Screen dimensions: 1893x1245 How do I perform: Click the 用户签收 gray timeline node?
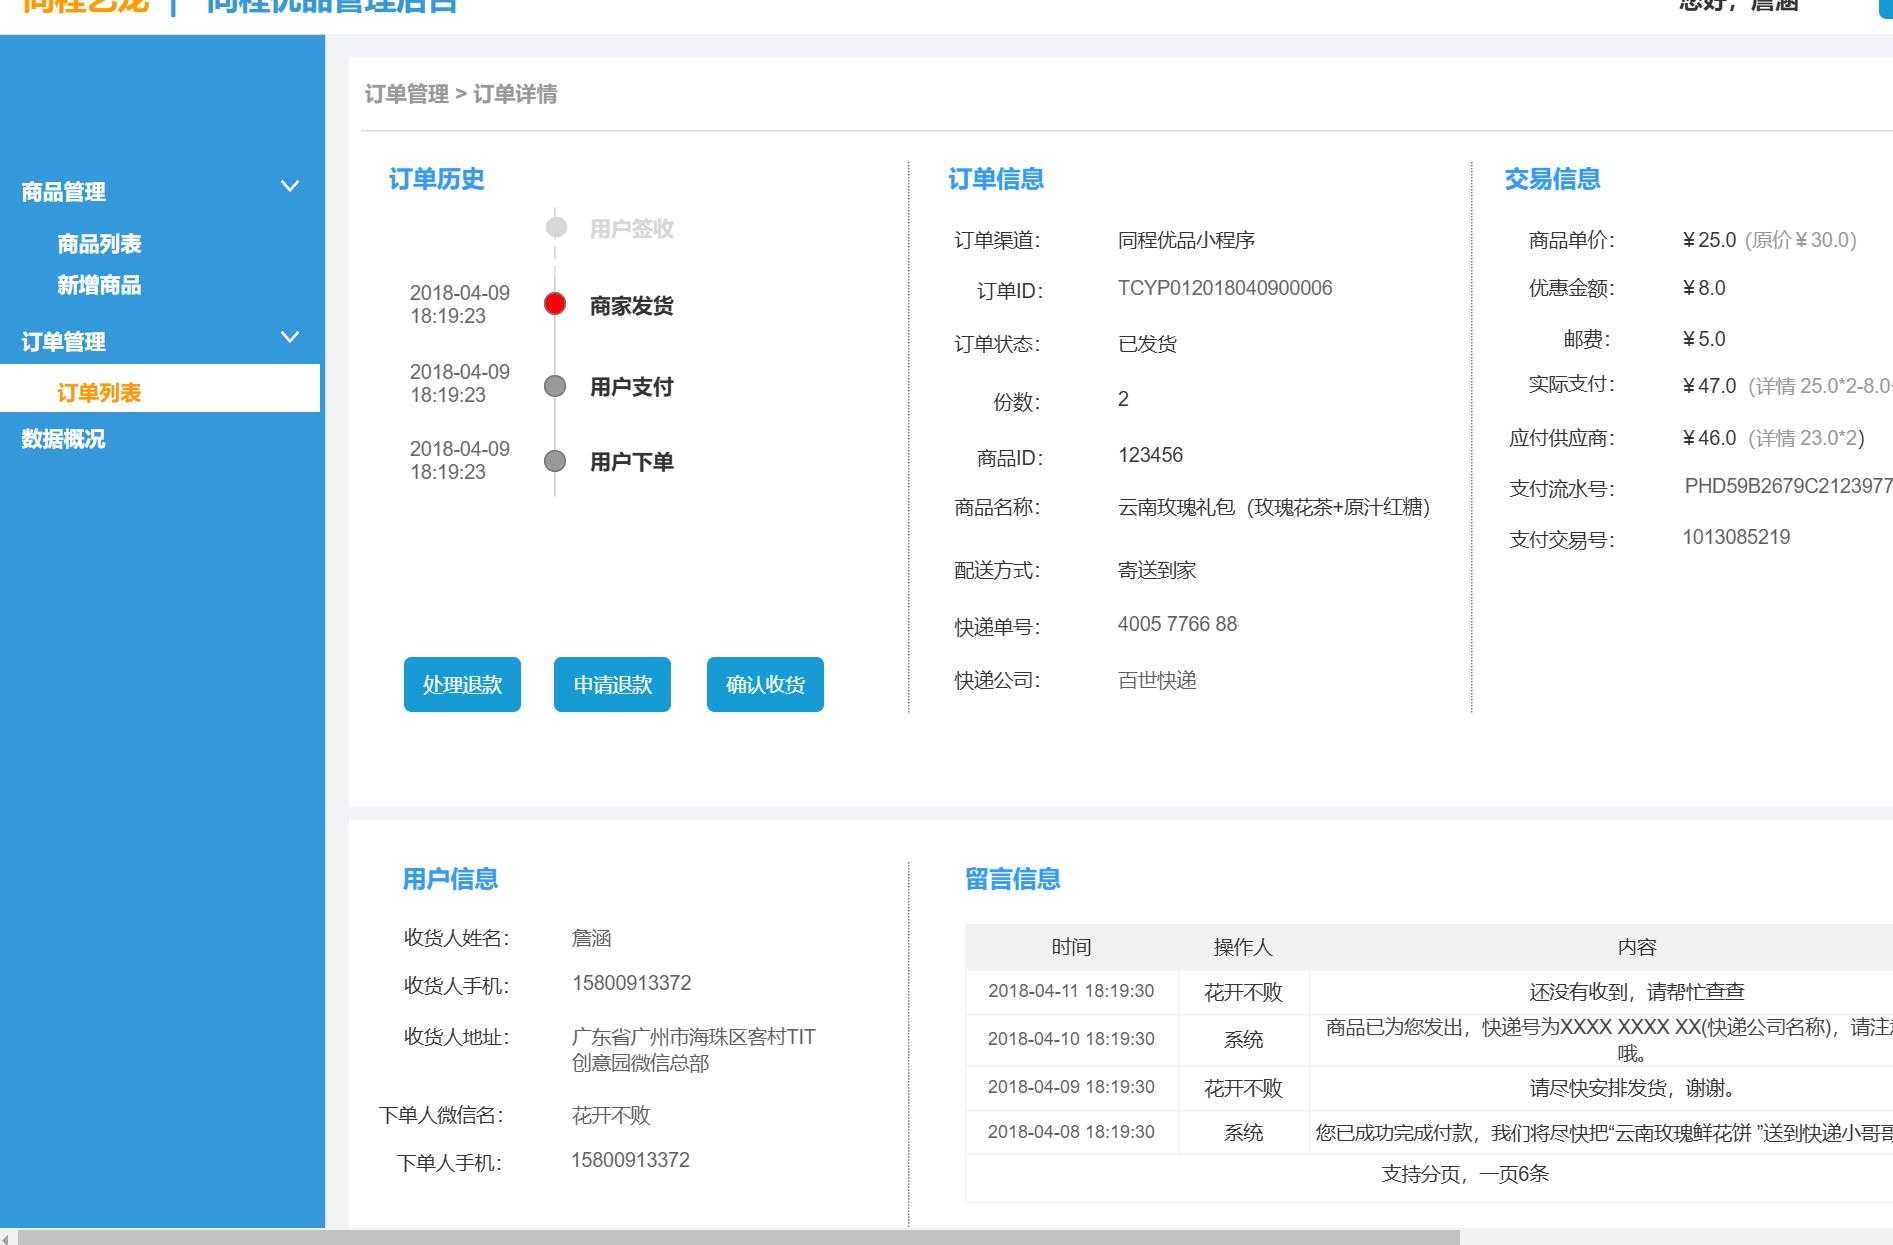click(556, 227)
